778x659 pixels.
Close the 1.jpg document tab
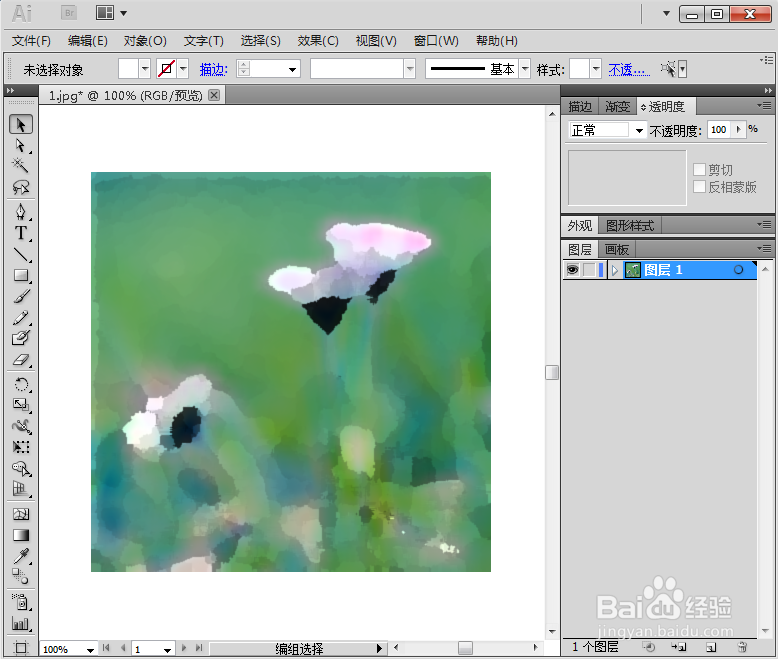coord(214,95)
